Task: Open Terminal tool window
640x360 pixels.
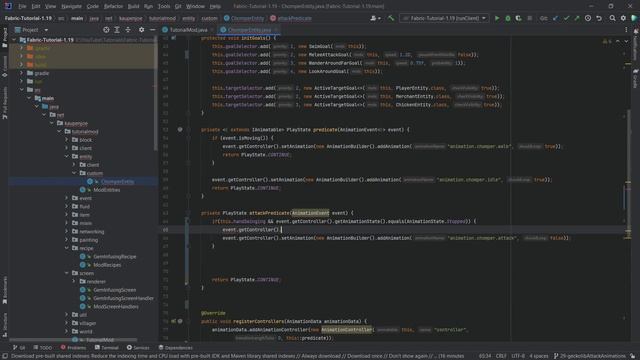Action: click(x=106, y=348)
